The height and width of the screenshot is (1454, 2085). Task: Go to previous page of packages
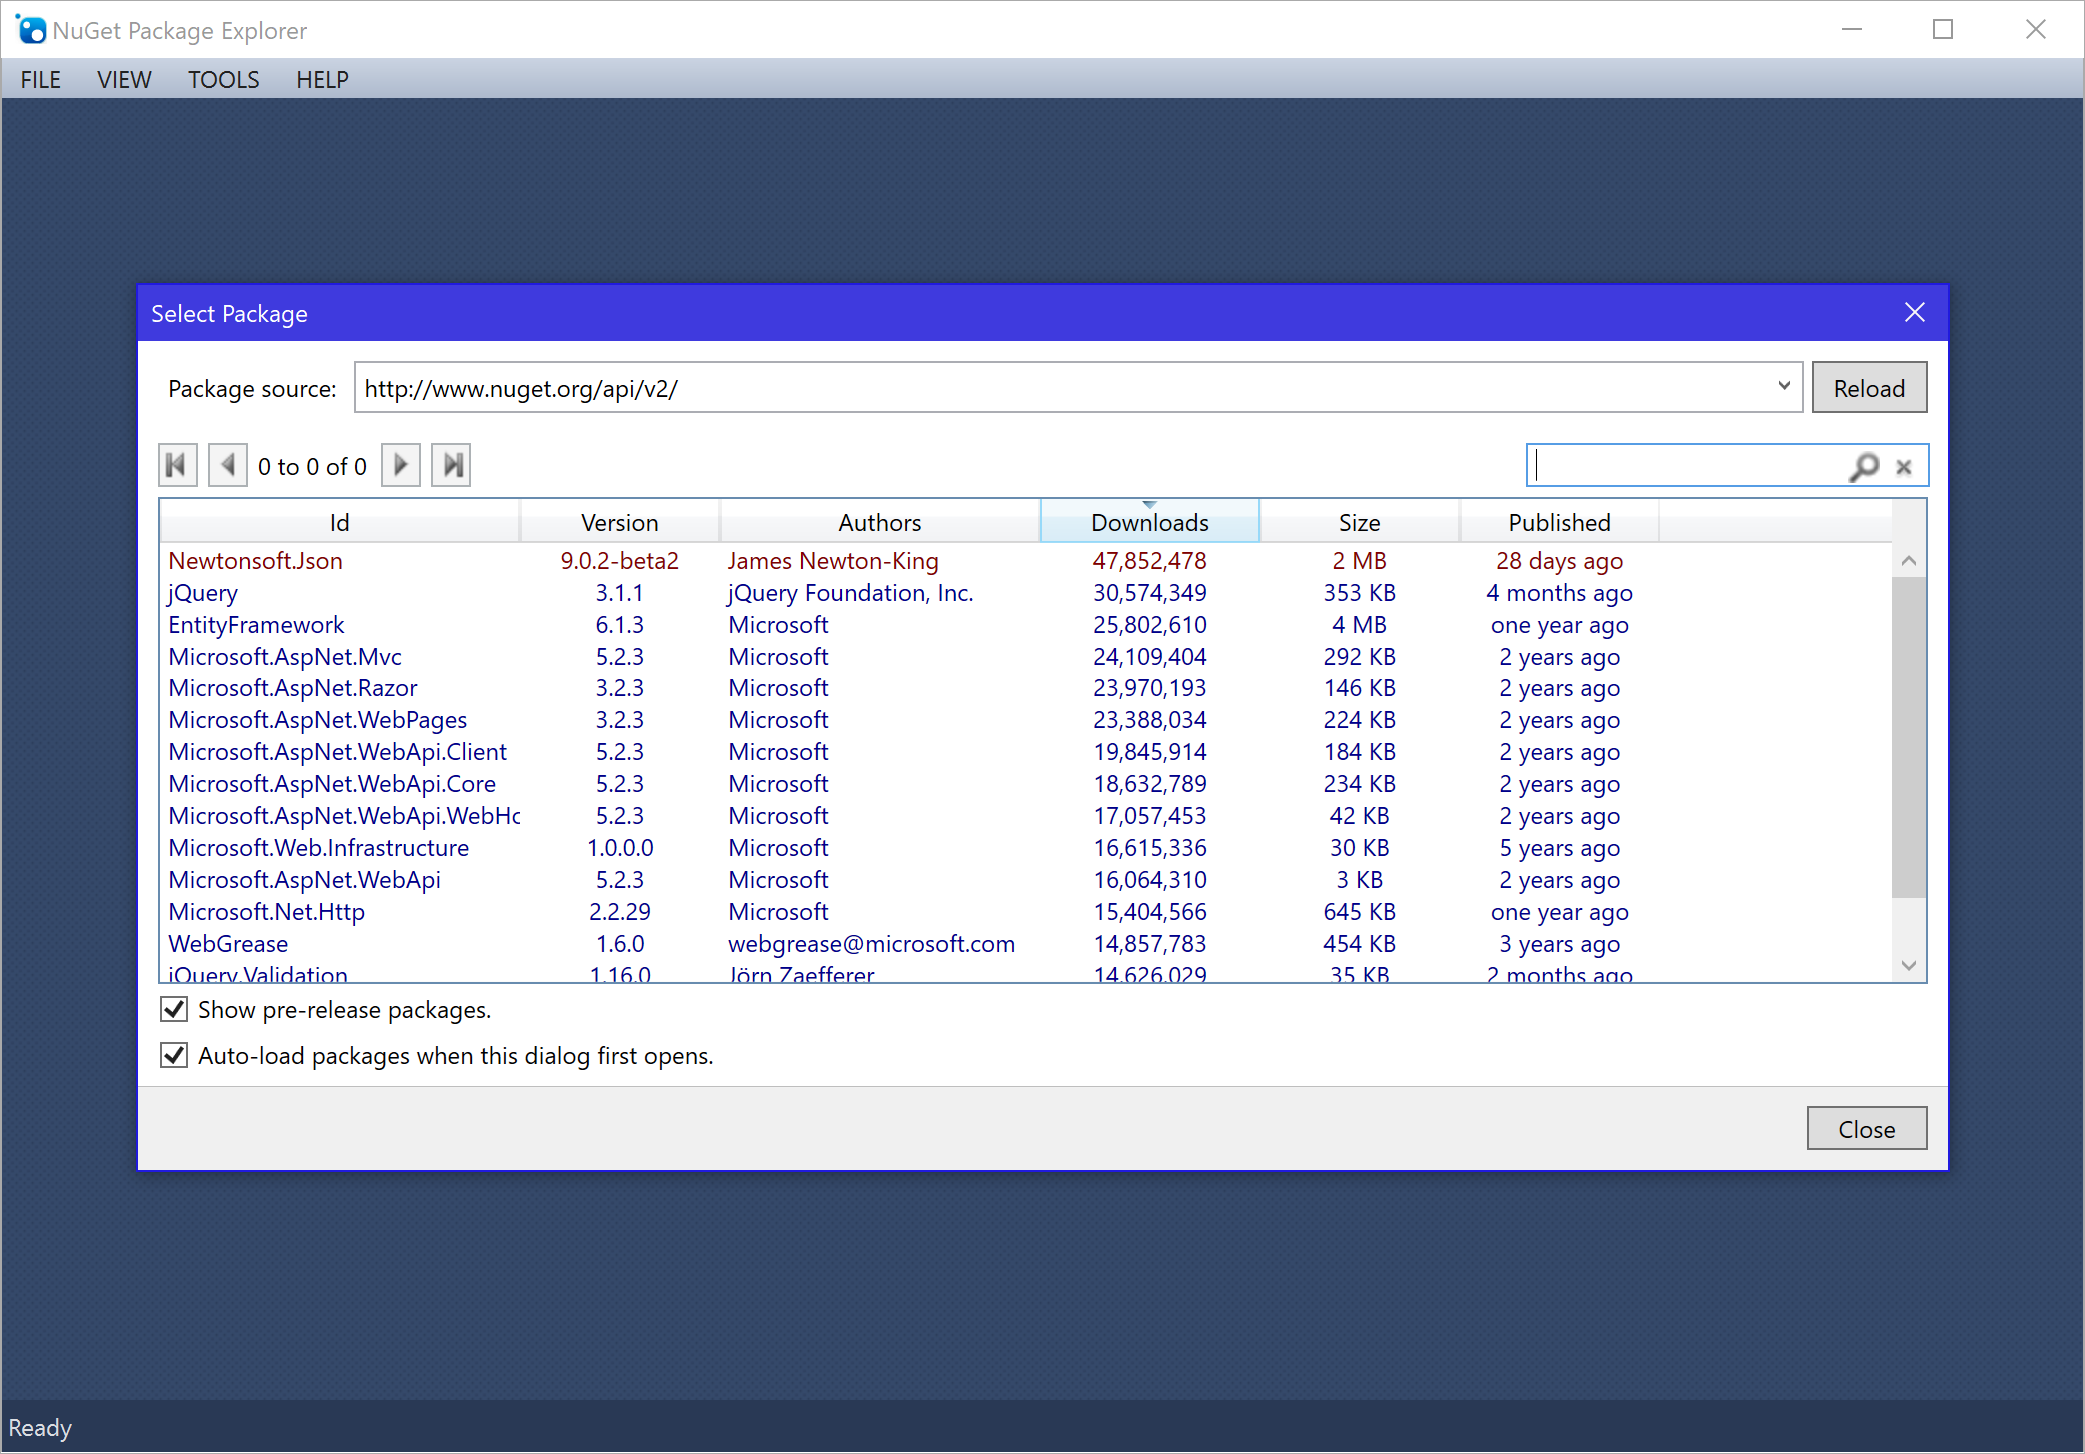[x=227, y=465]
